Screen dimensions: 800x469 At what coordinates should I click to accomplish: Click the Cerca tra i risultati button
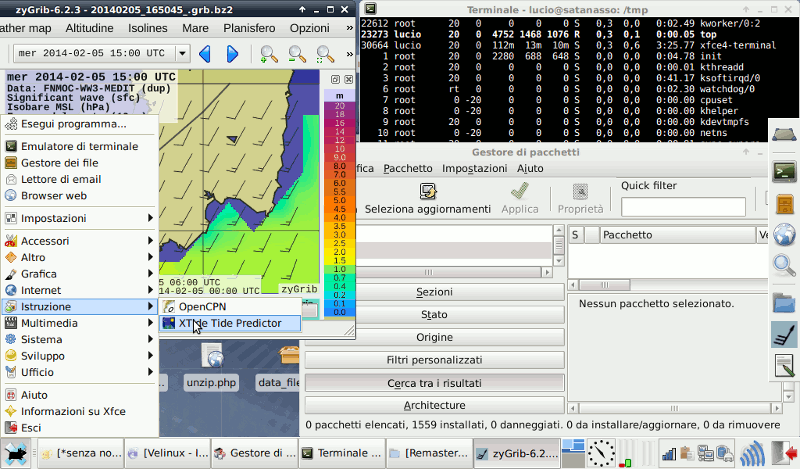click(434, 383)
